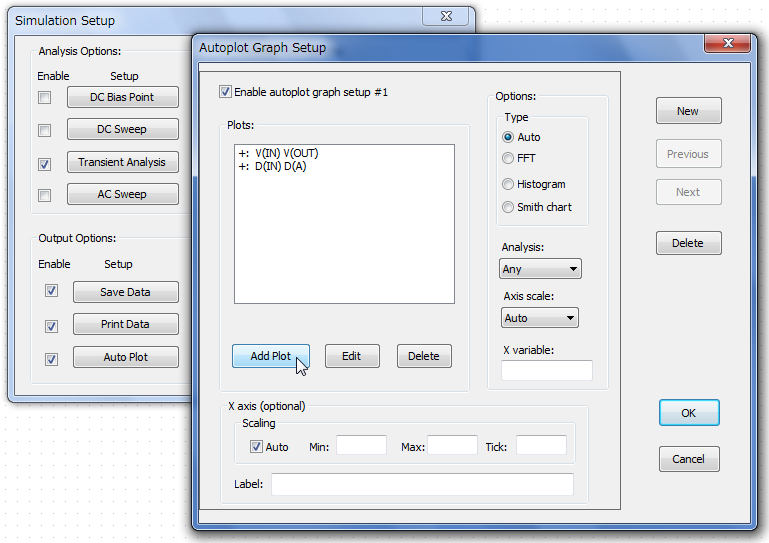769x543 pixels.
Task: Uncheck Enable autoplot graph setup #1
Action: coord(225,92)
